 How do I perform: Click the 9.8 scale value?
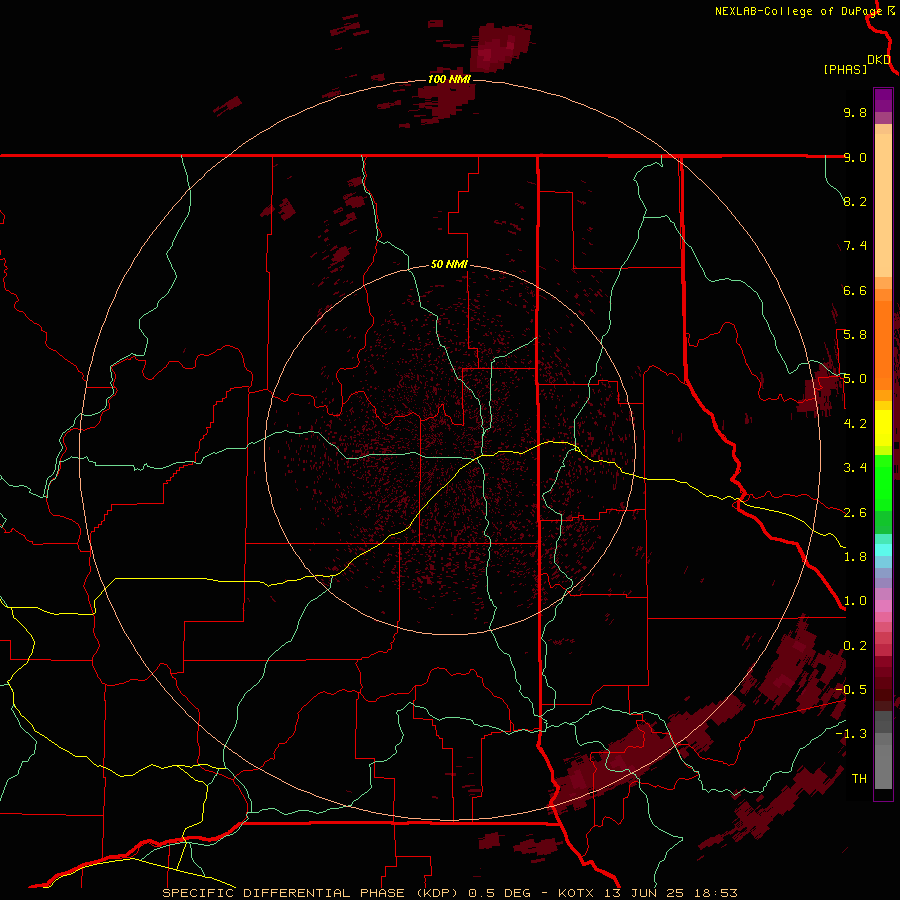pos(855,112)
